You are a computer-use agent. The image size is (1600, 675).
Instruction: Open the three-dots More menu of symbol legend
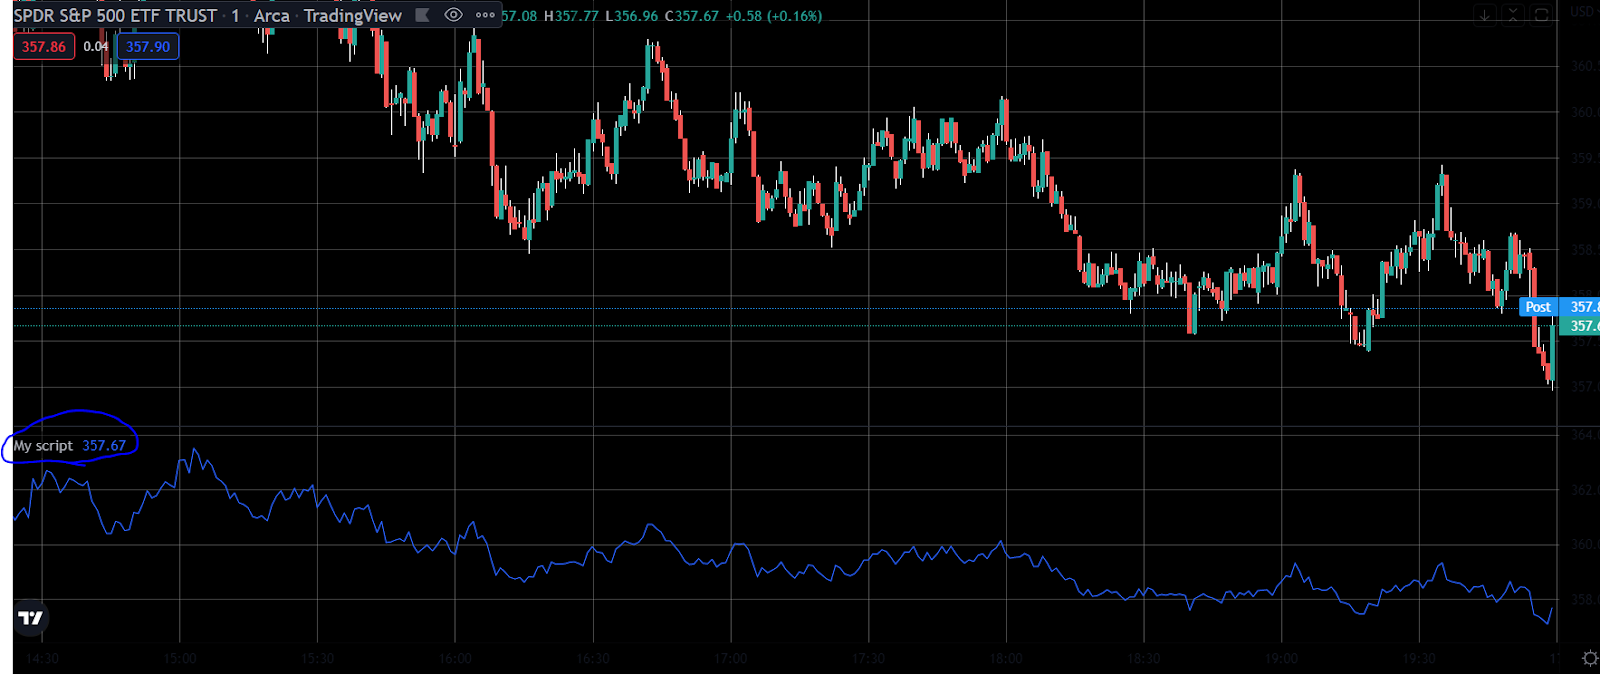pos(485,15)
